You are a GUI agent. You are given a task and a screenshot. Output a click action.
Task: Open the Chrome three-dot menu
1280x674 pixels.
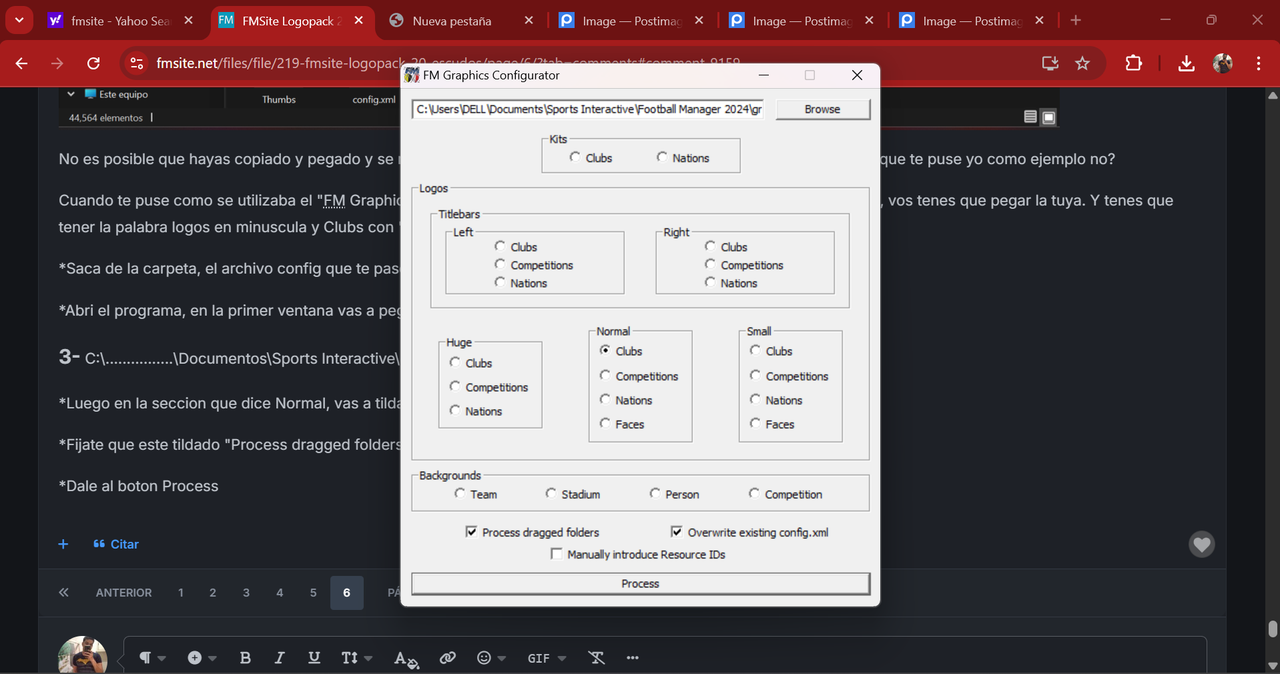[1258, 63]
